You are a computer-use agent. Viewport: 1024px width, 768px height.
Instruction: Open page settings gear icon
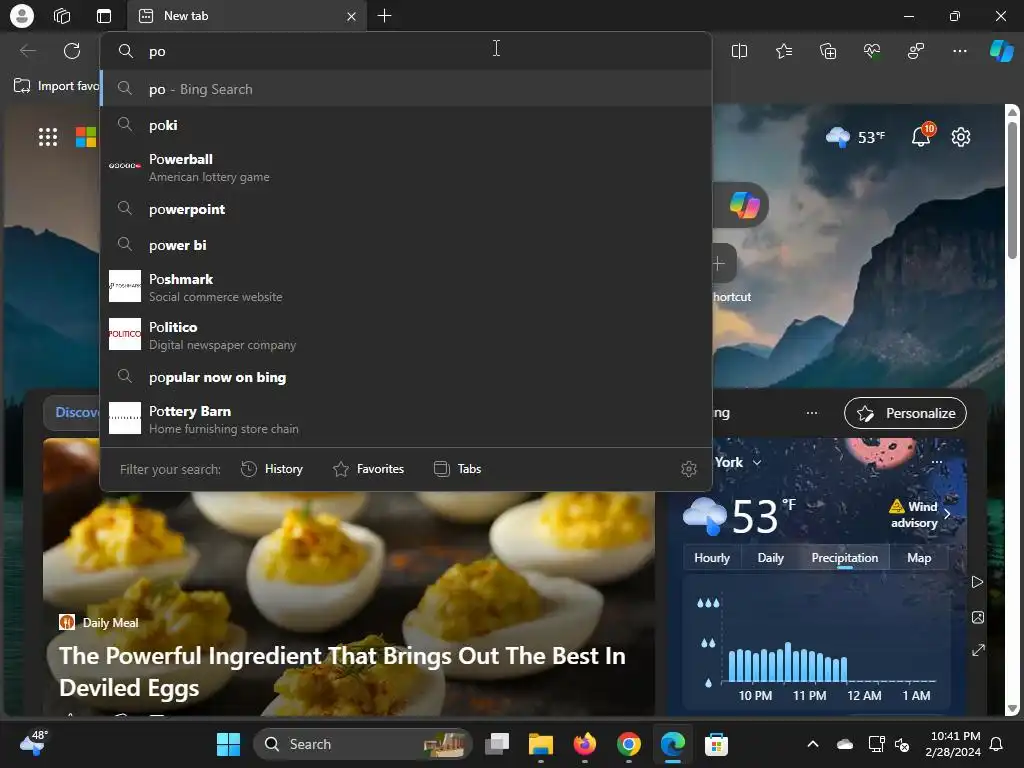point(961,137)
